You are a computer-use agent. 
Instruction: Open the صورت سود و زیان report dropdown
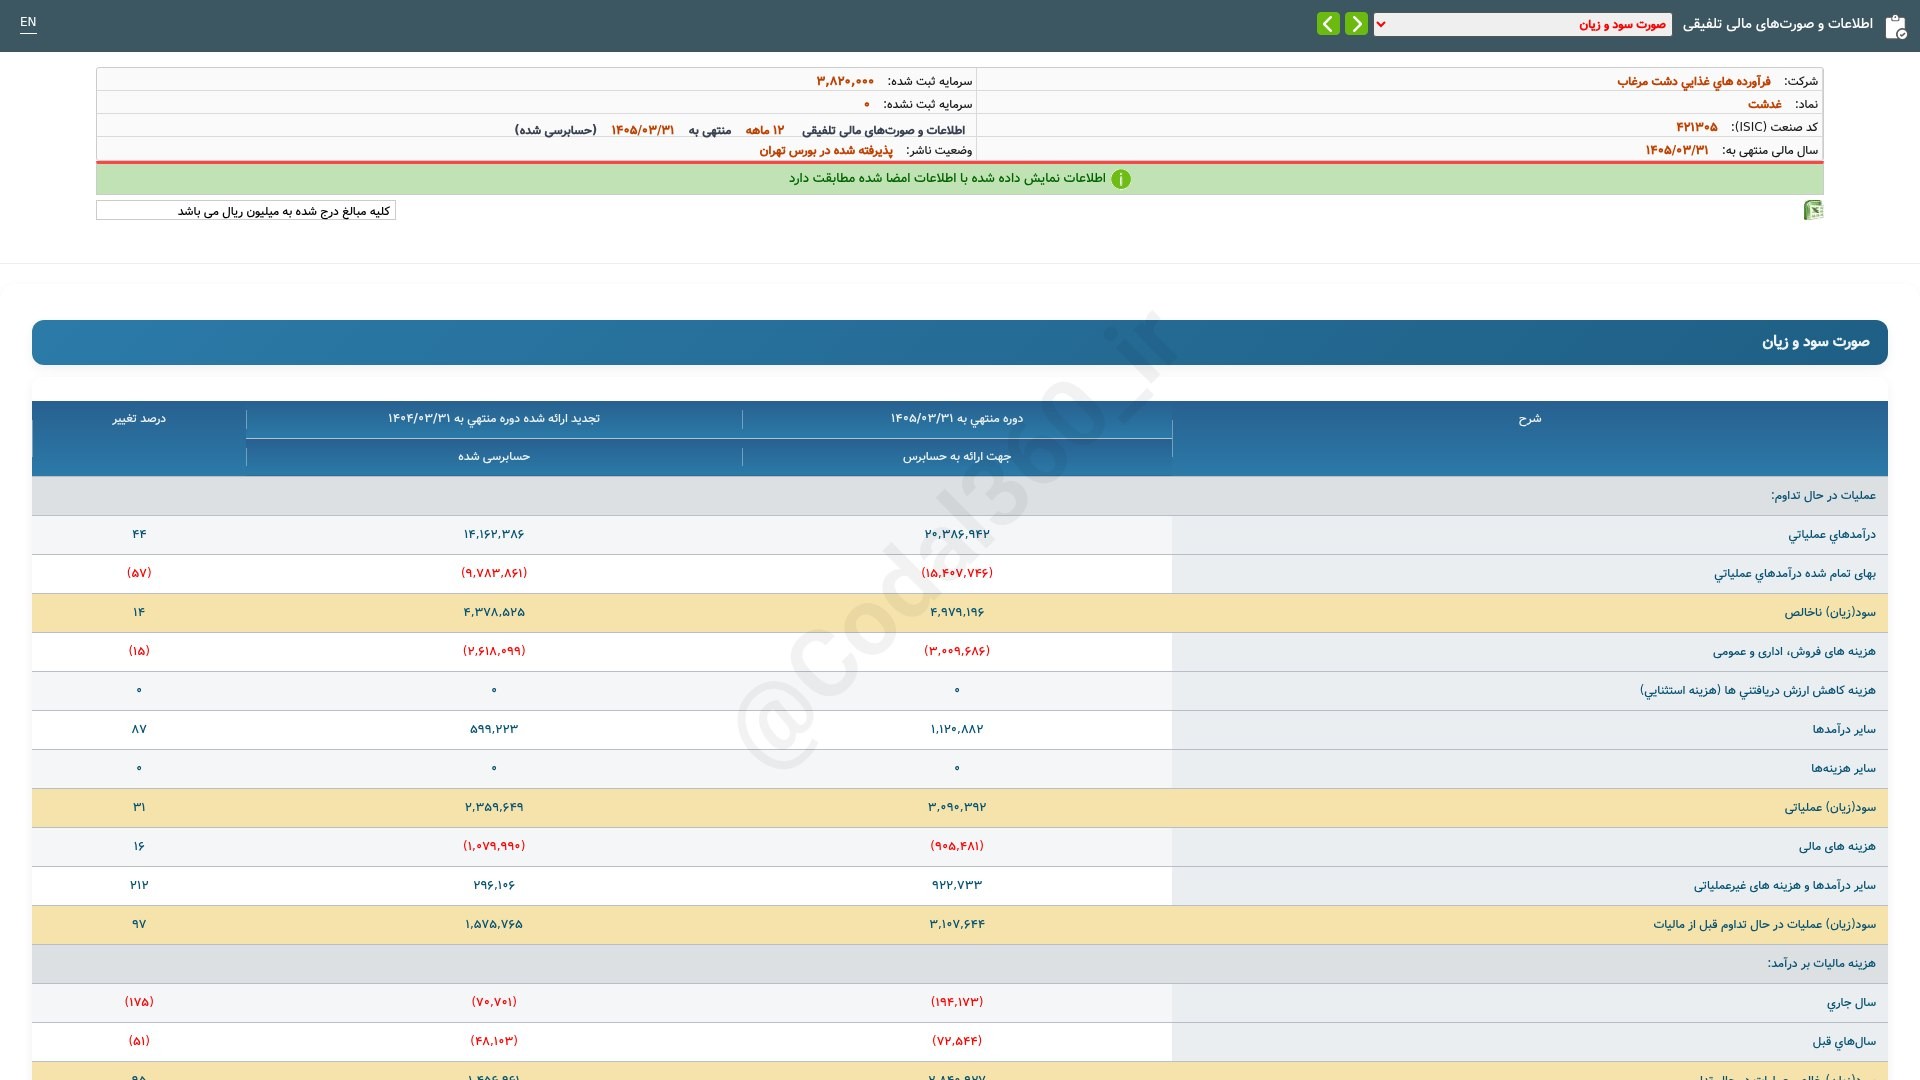click(x=1522, y=24)
